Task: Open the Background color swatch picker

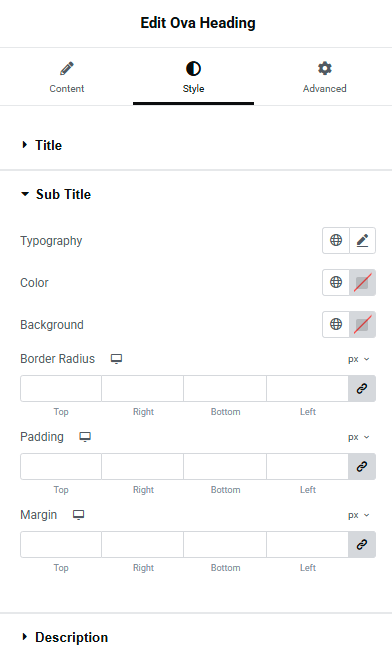Action: point(362,324)
